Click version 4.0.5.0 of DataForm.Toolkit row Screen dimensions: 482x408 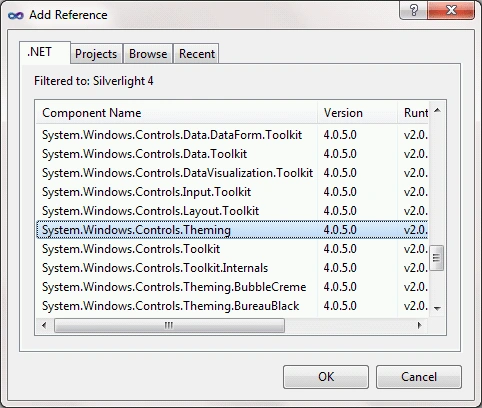click(340, 135)
